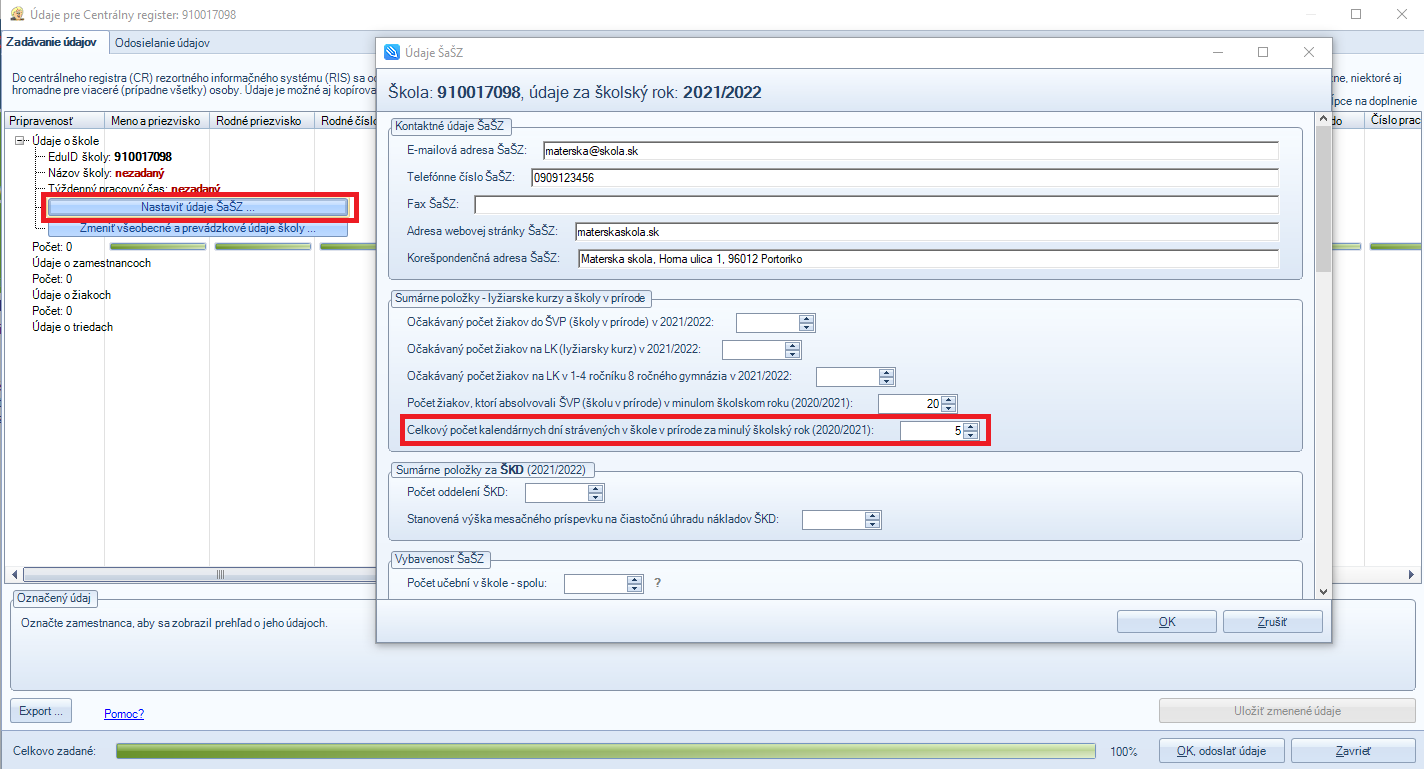Select Údaje o zamestnancoch tree item

coord(91,263)
